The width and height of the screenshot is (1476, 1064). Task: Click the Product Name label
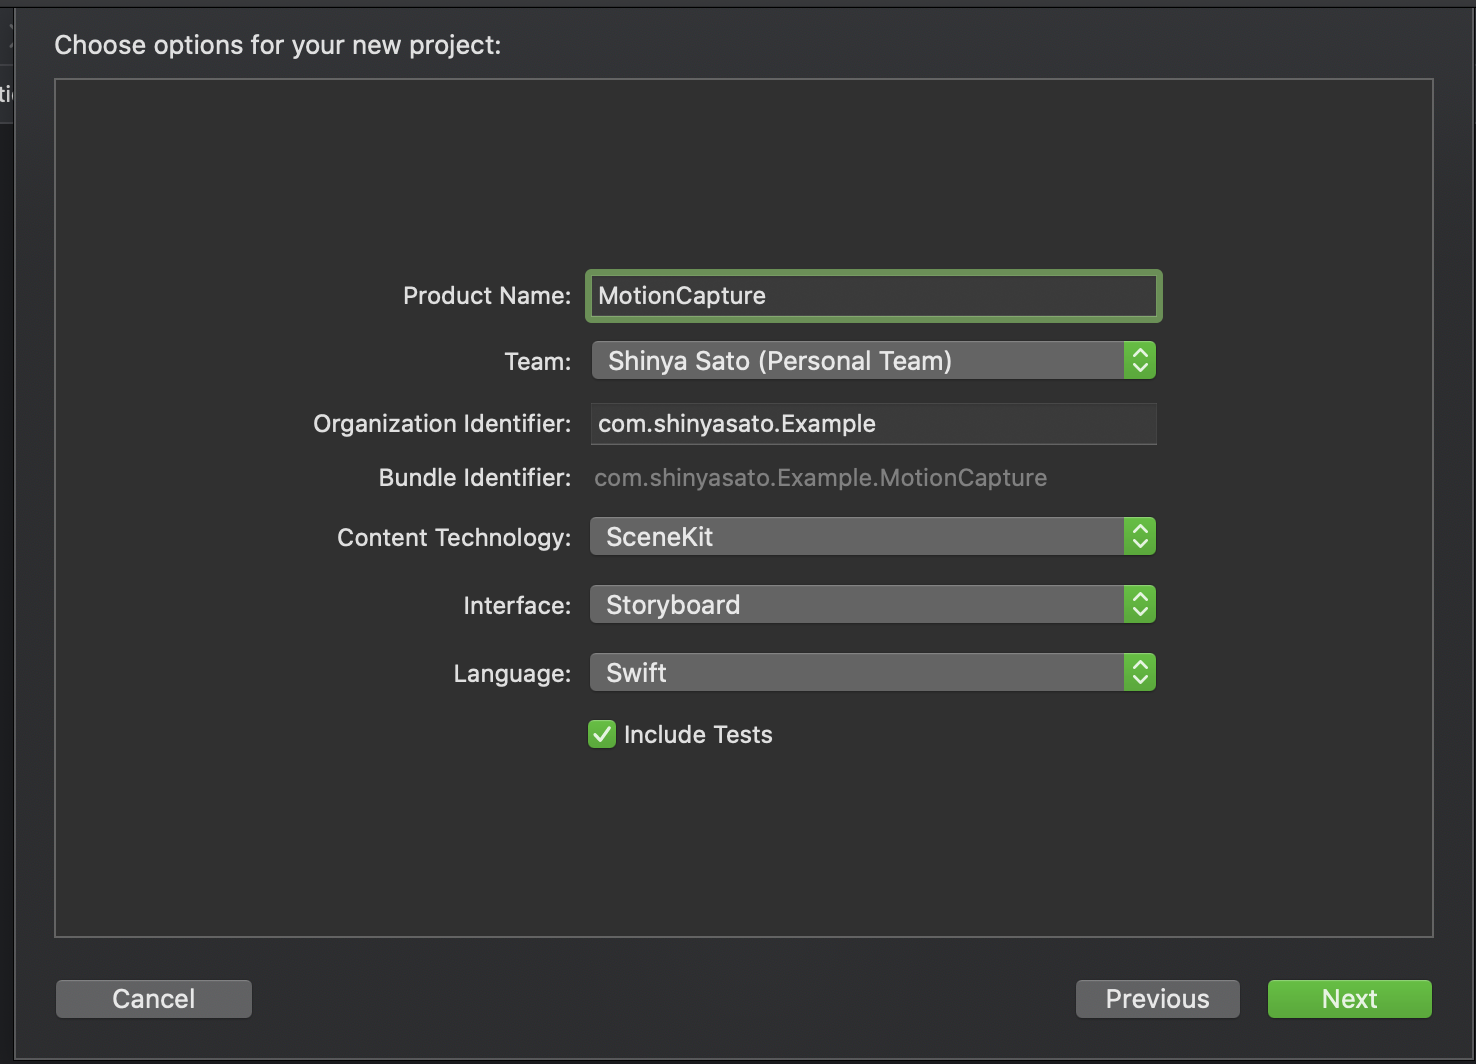[486, 296]
